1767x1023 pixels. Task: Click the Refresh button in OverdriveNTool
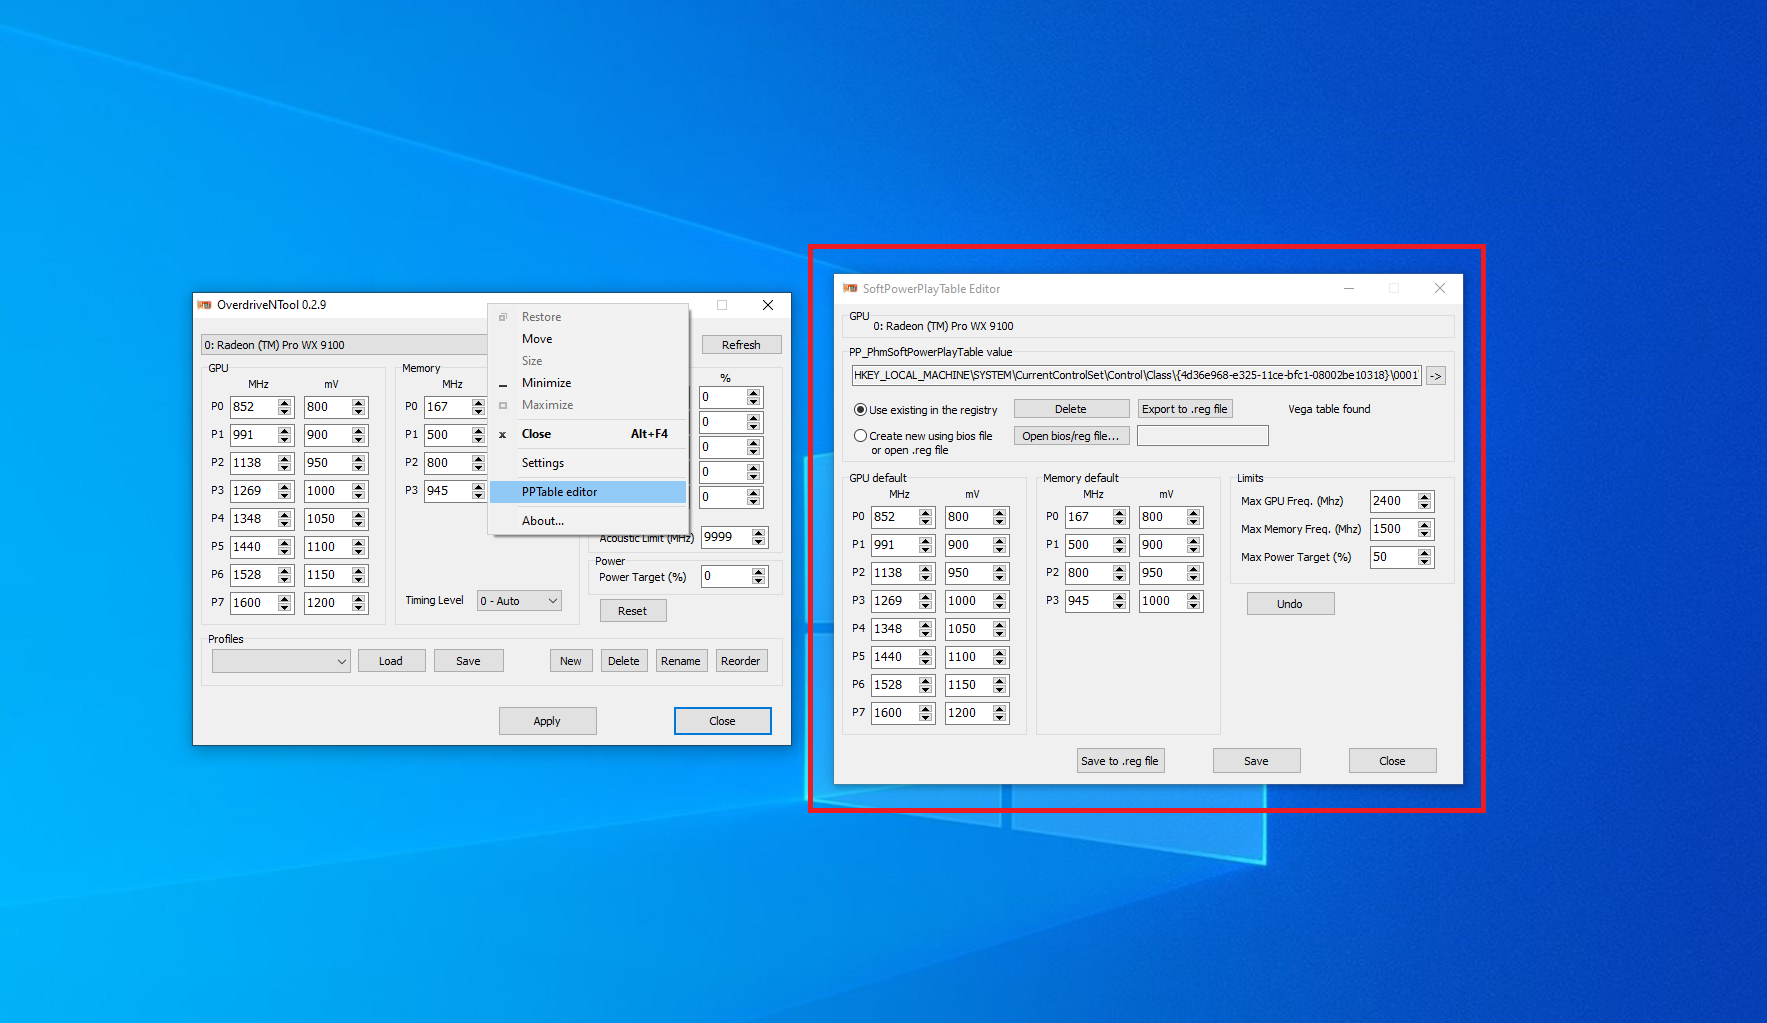coord(741,345)
